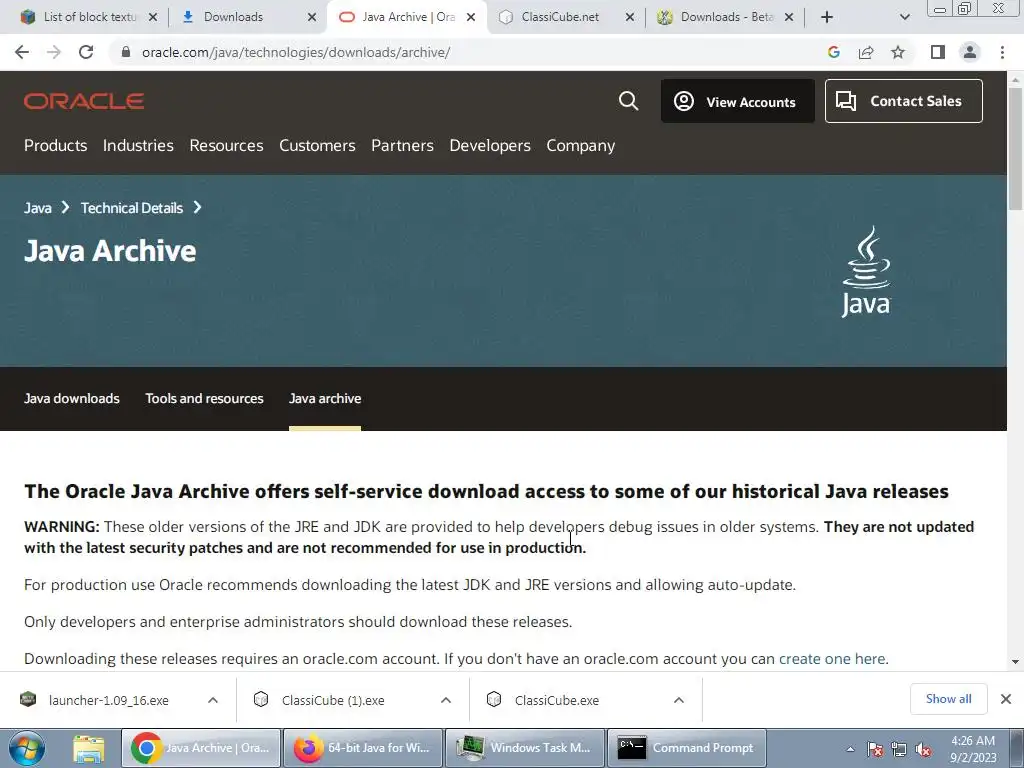Open the Chrome profile avatar
1024x768 pixels.
(970, 52)
